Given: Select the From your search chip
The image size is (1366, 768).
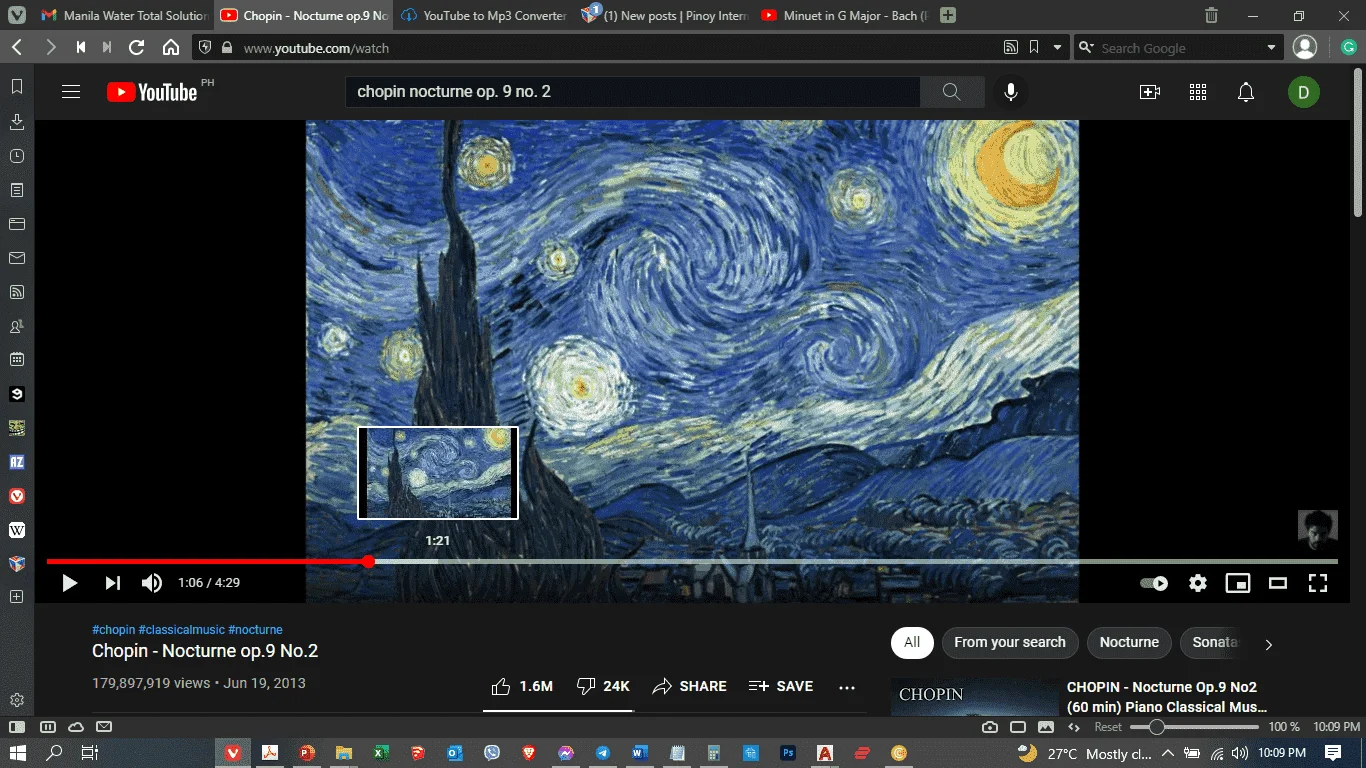Looking at the screenshot, I should [x=1010, y=643].
